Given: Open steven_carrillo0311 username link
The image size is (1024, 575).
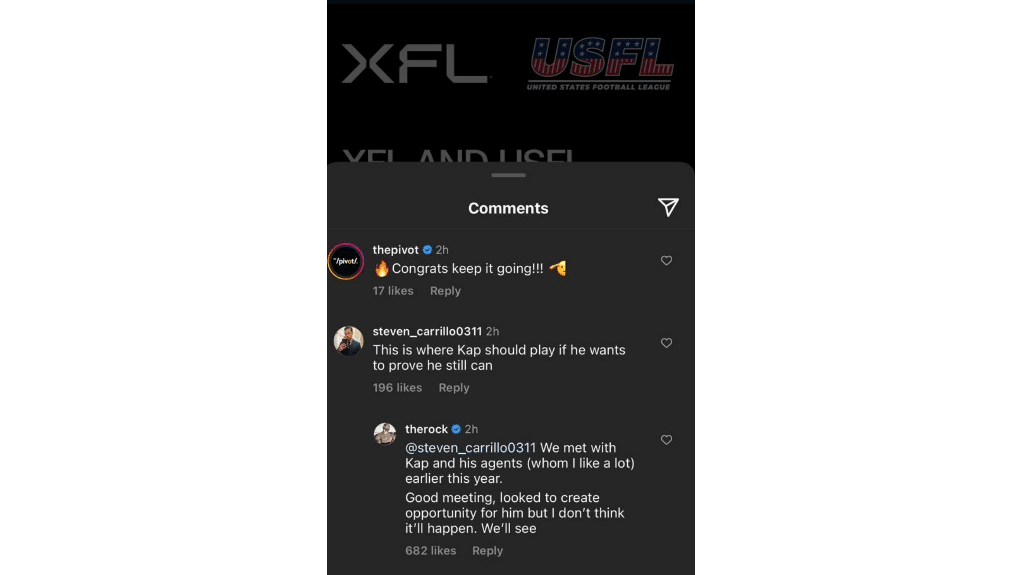Looking at the screenshot, I should (x=427, y=331).
